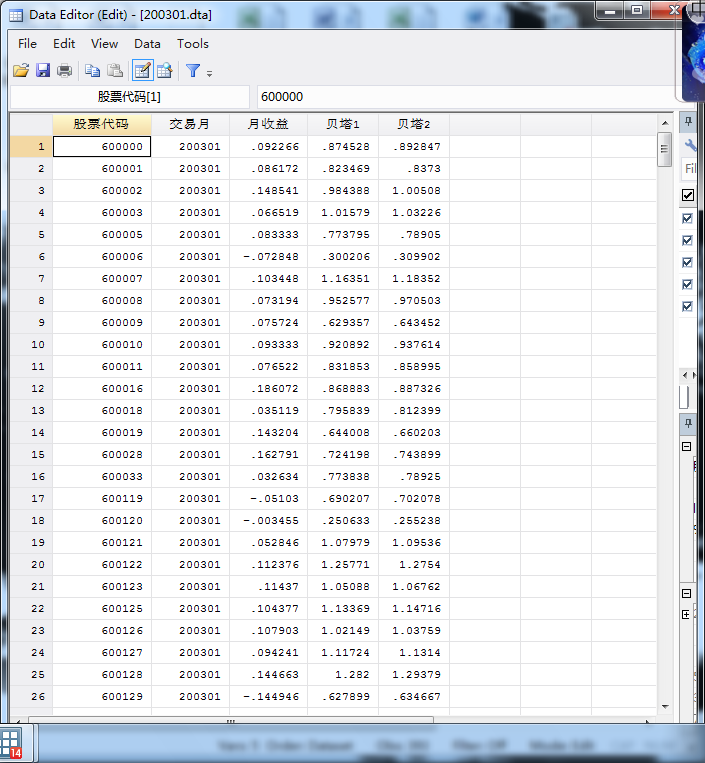Viewport: 705px width, 763px height.
Task: Select cell 600001 in 股票代码 column
Action: [x=102, y=169]
